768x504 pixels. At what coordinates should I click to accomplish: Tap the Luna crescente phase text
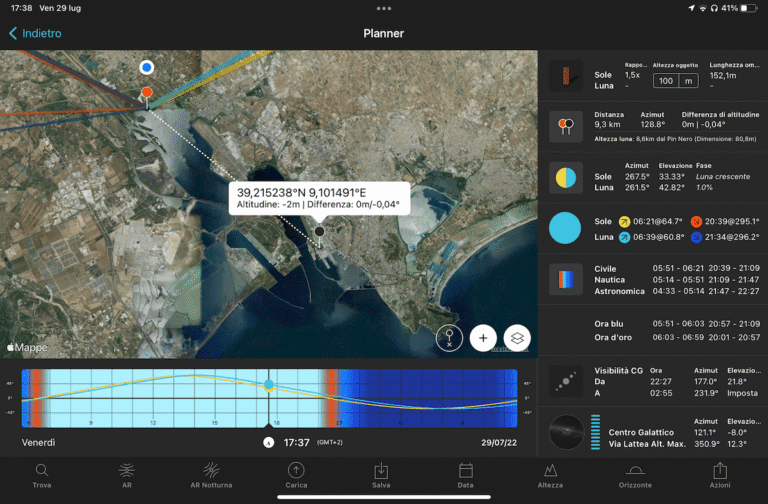[723, 176]
